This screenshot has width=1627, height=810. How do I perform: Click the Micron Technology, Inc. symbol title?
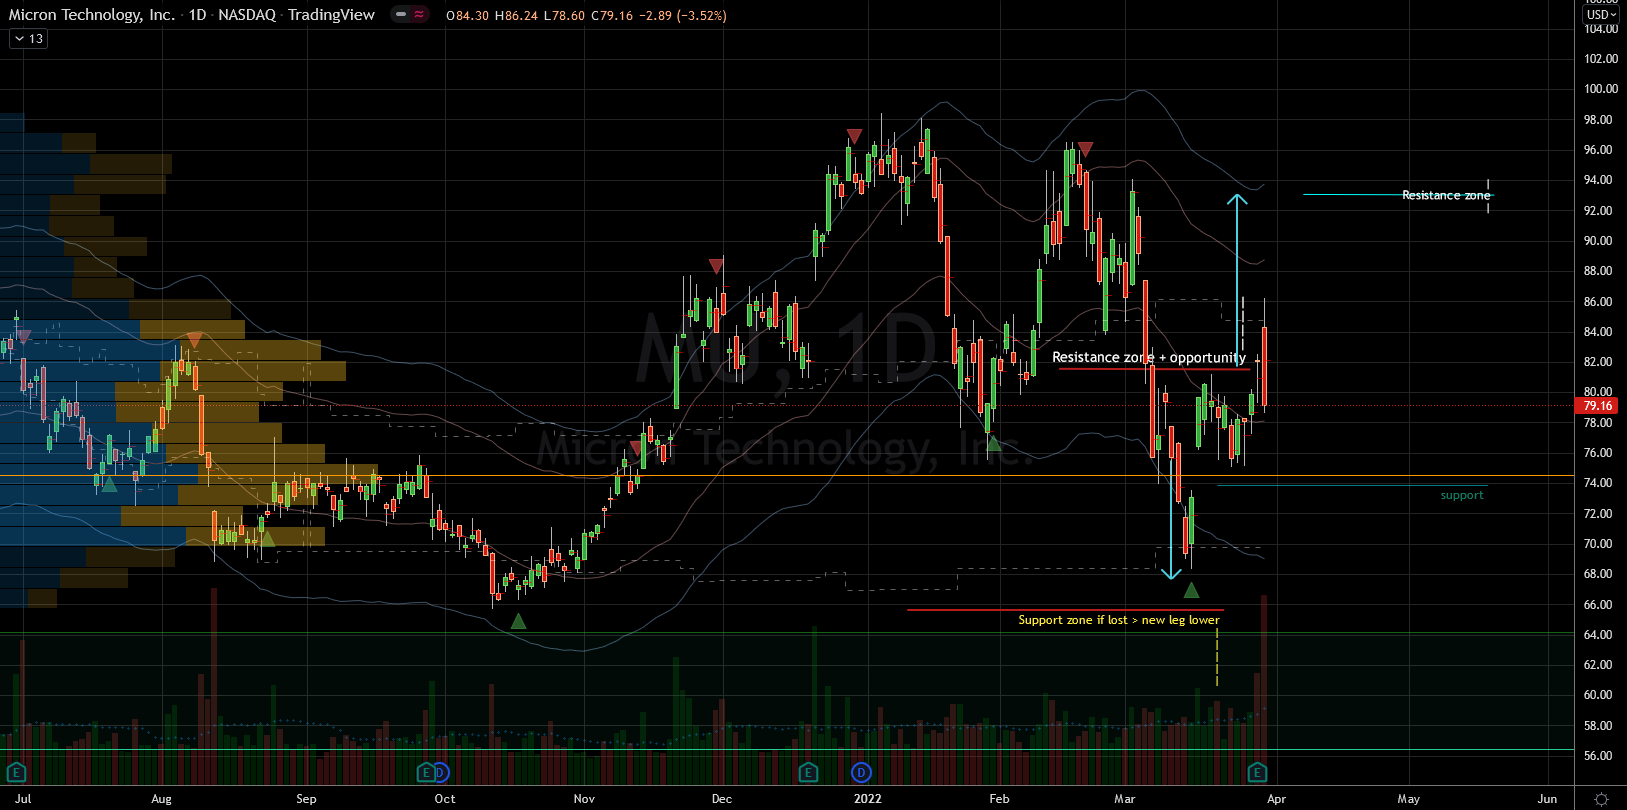tap(92, 15)
